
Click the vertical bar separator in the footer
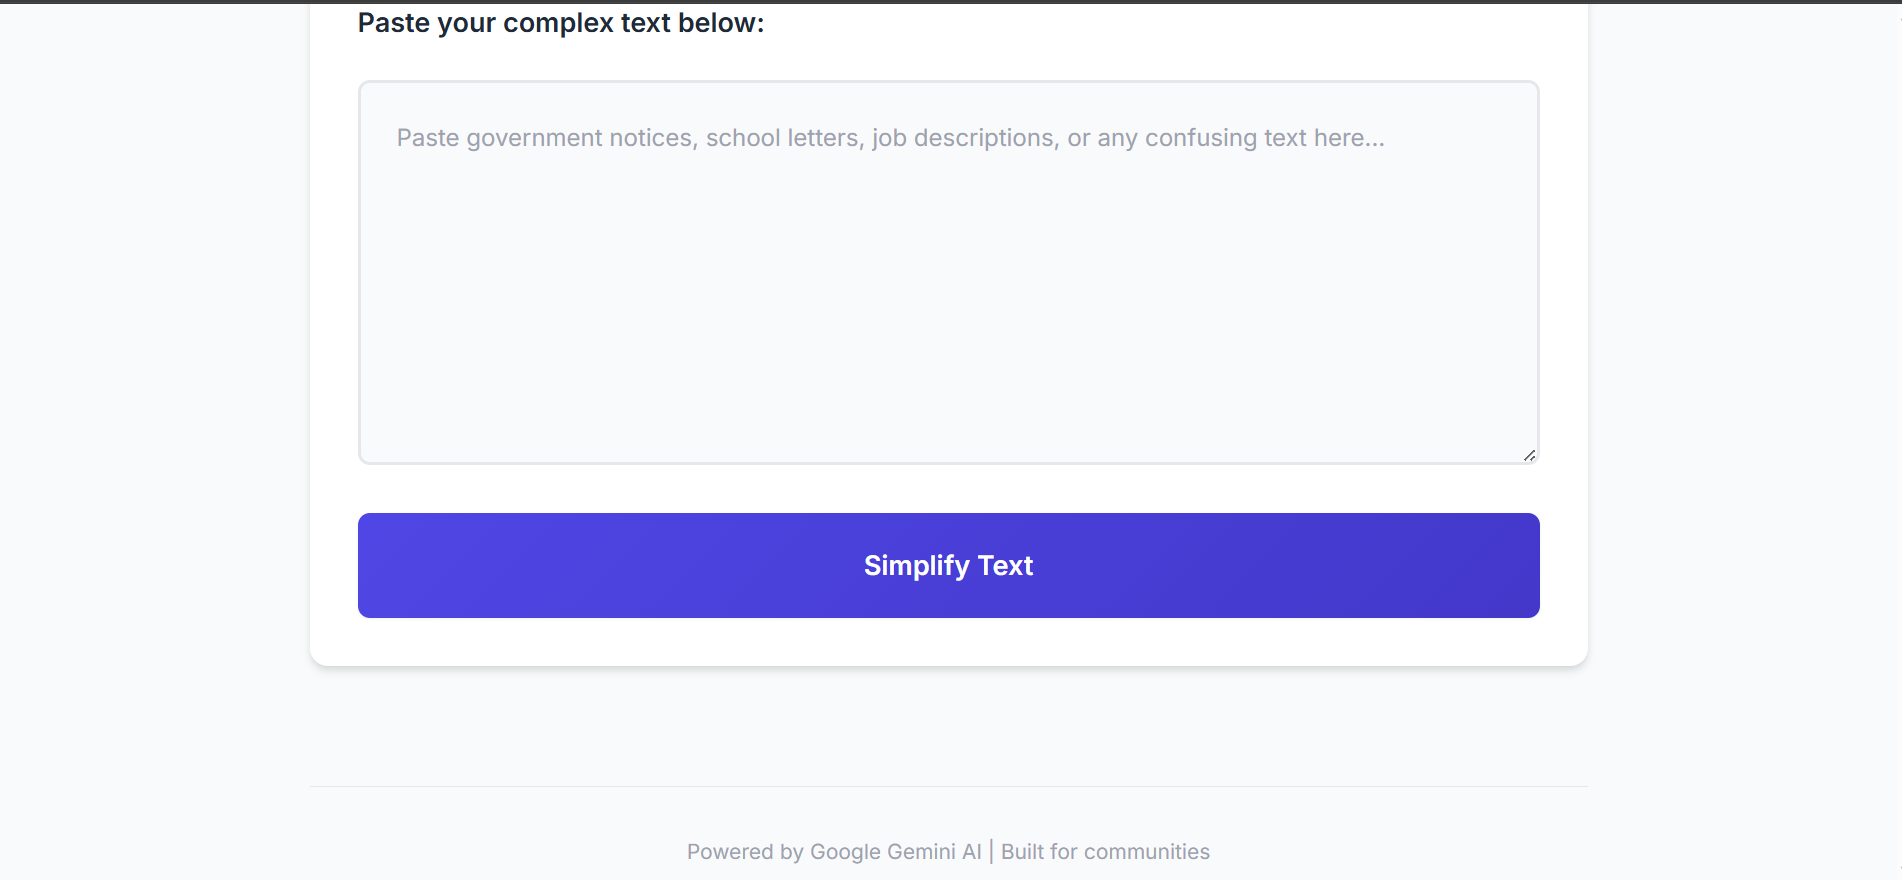(991, 851)
